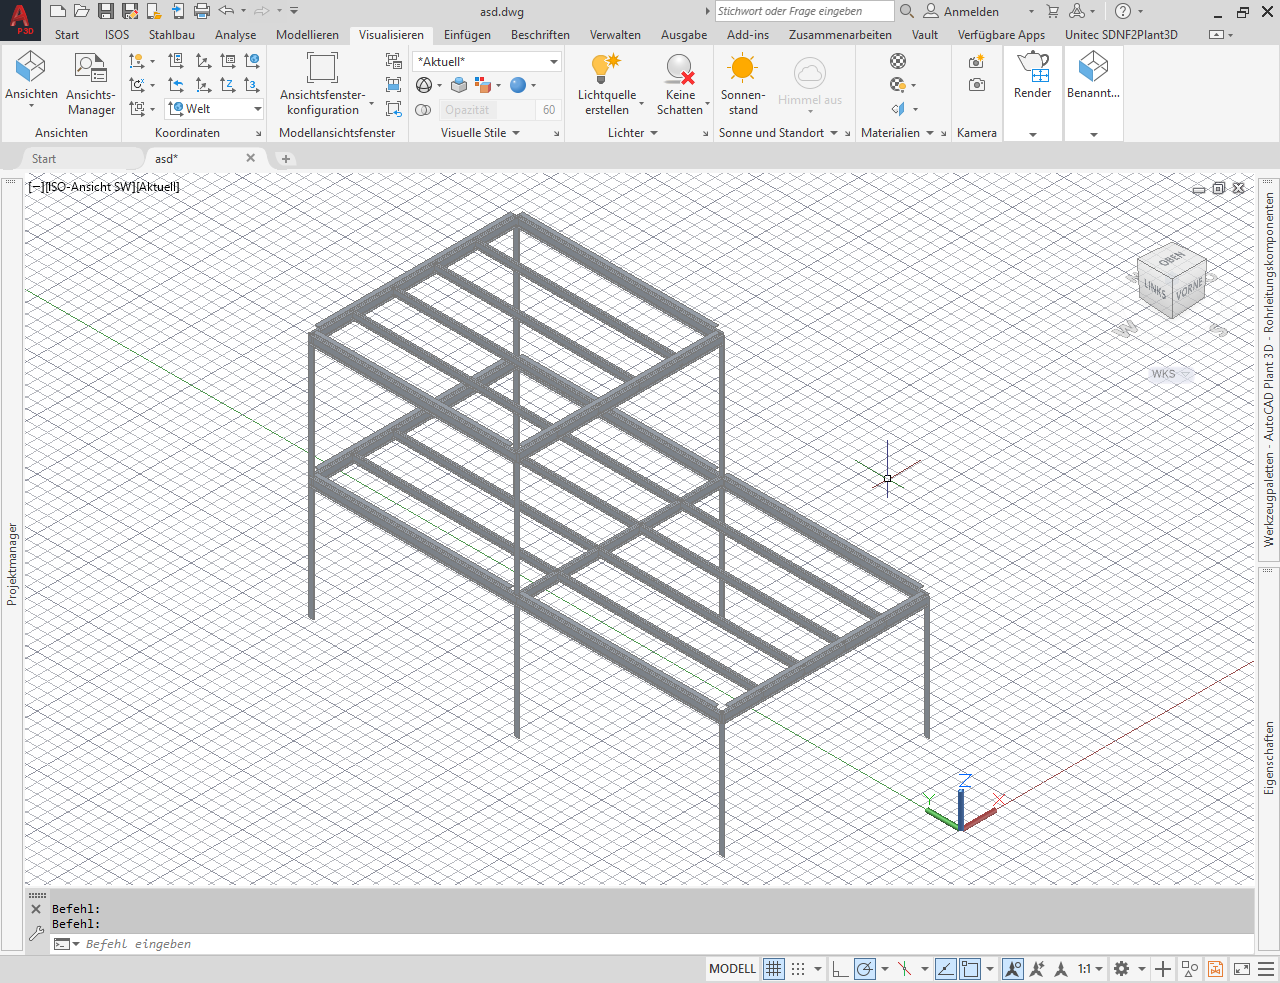Open the Einfügen ribbon tab

[467, 34]
